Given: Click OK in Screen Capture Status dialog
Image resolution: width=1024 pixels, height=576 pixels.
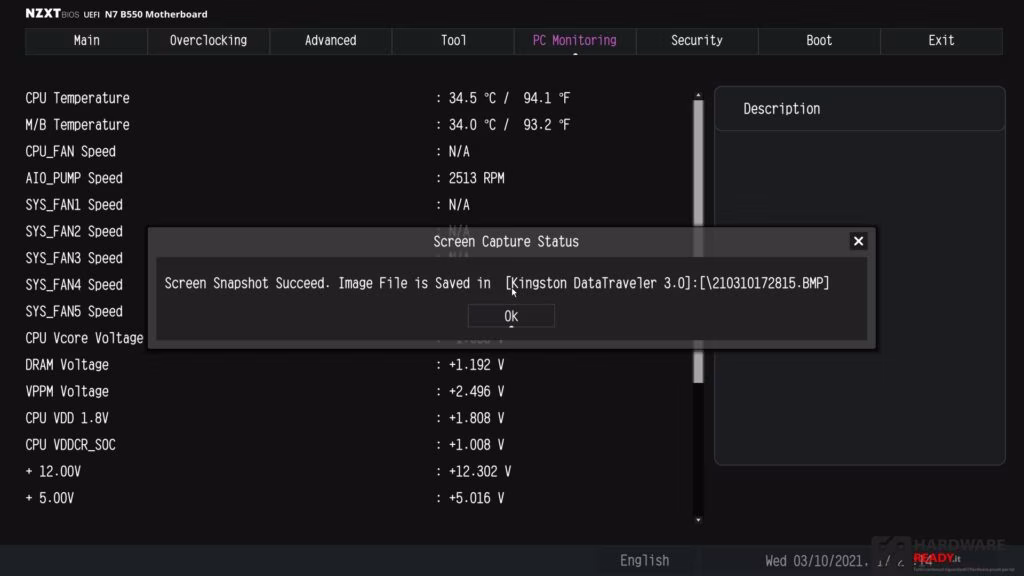Looking at the screenshot, I should point(511,316).
